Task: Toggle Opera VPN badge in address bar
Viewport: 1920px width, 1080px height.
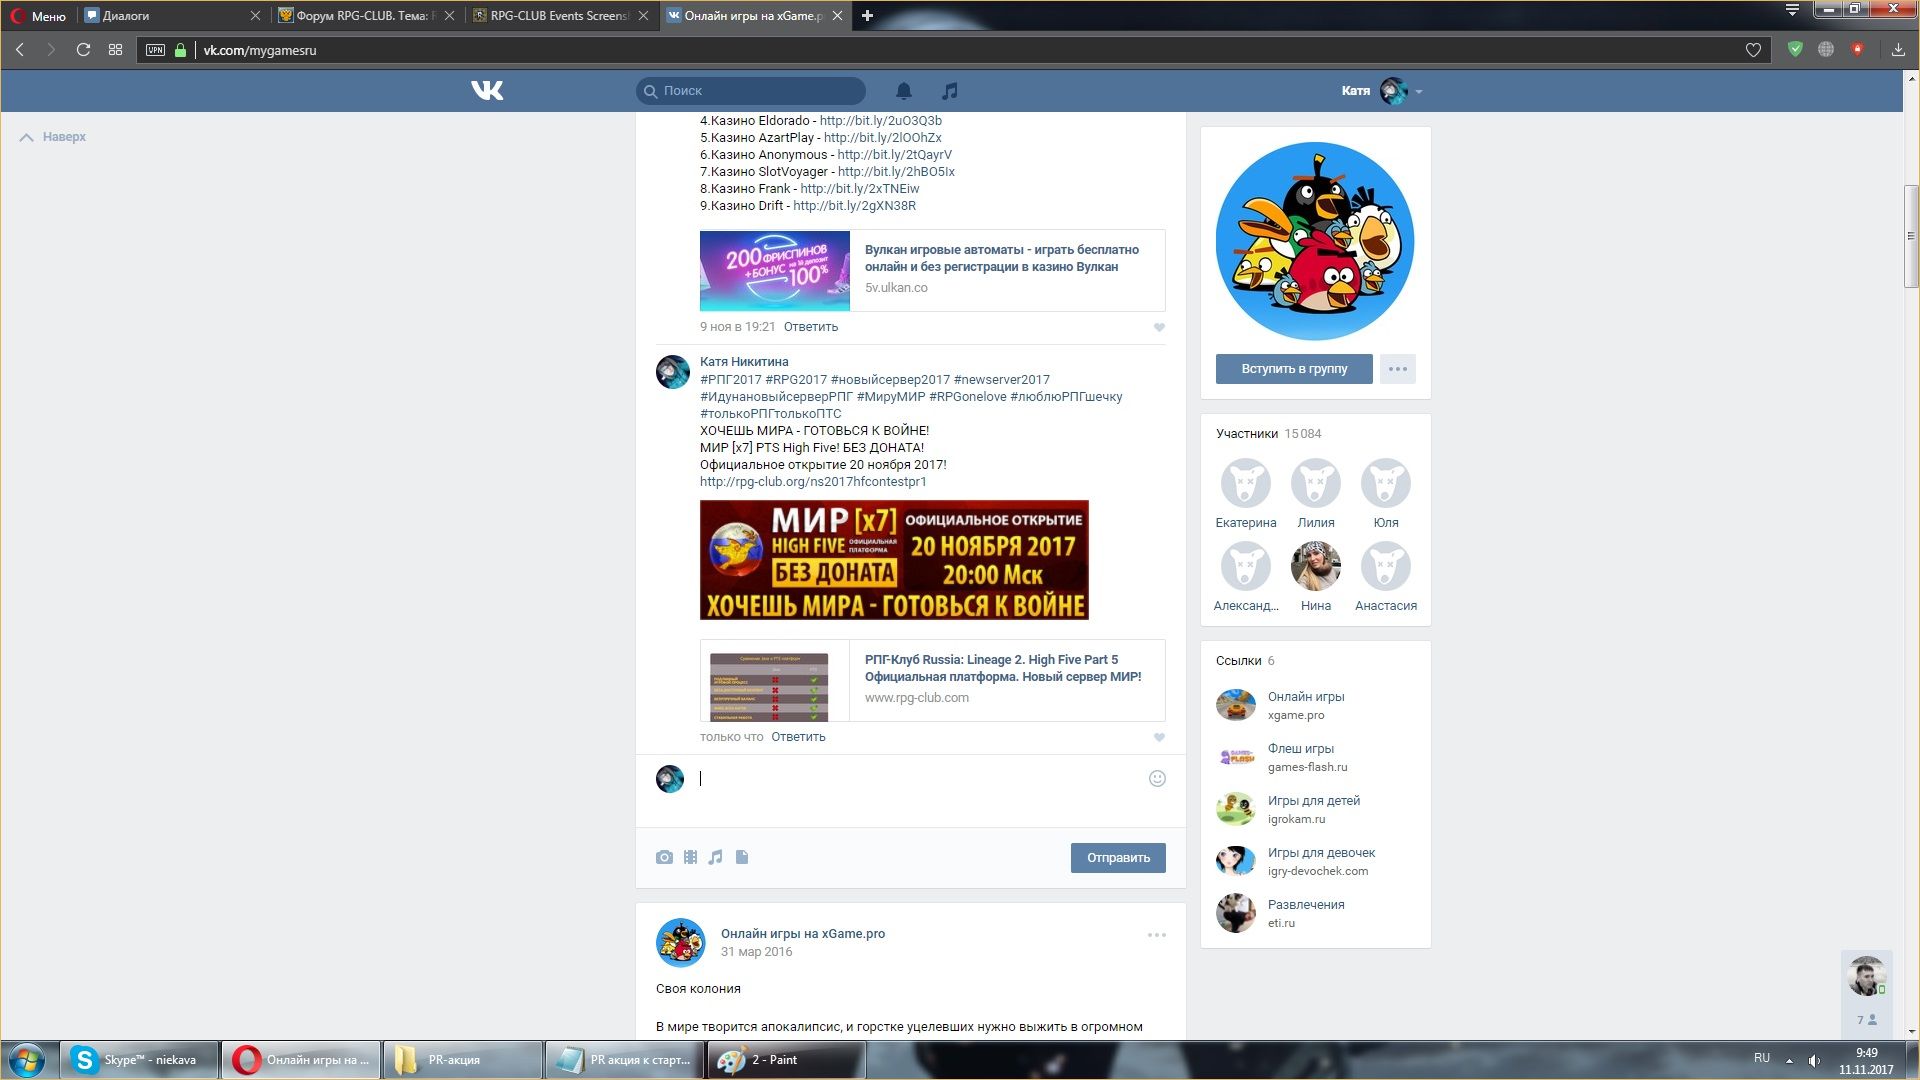Action: [x=155, y=50]
